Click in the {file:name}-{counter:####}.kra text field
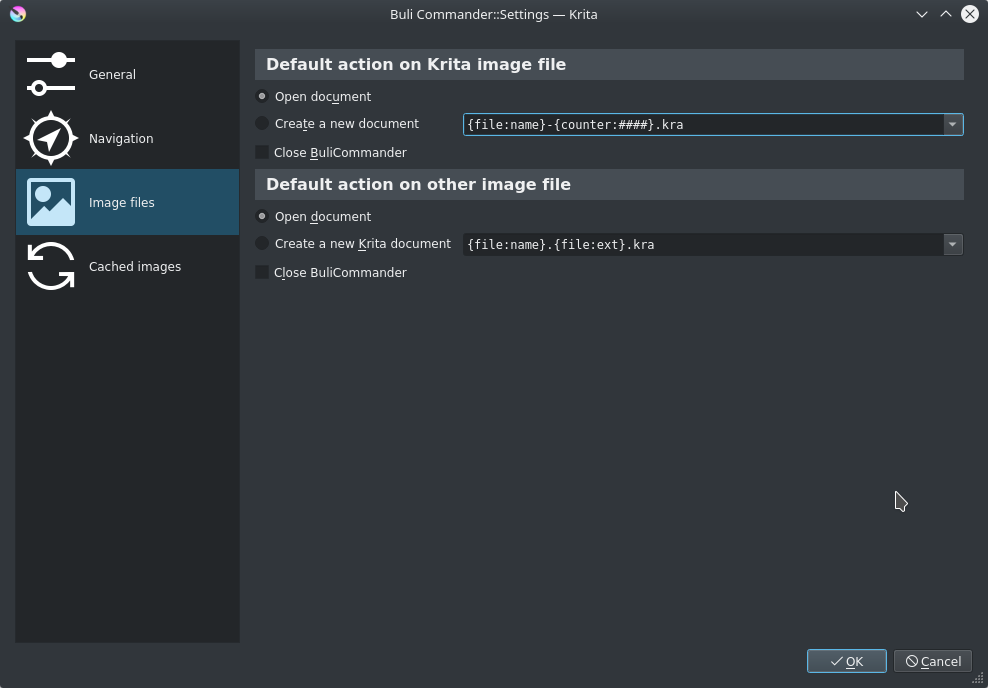The width and height of the screenshot is (988, 688). [x=700, y=125]
